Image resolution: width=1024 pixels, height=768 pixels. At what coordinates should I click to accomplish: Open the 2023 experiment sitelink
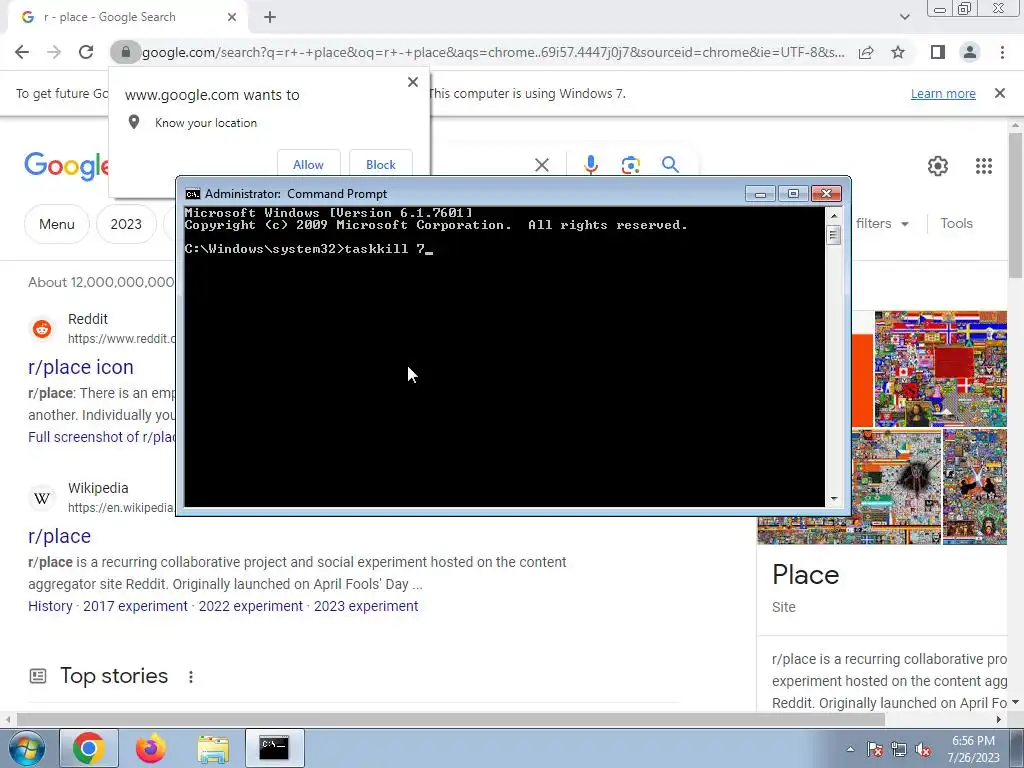tap(366, 606)
